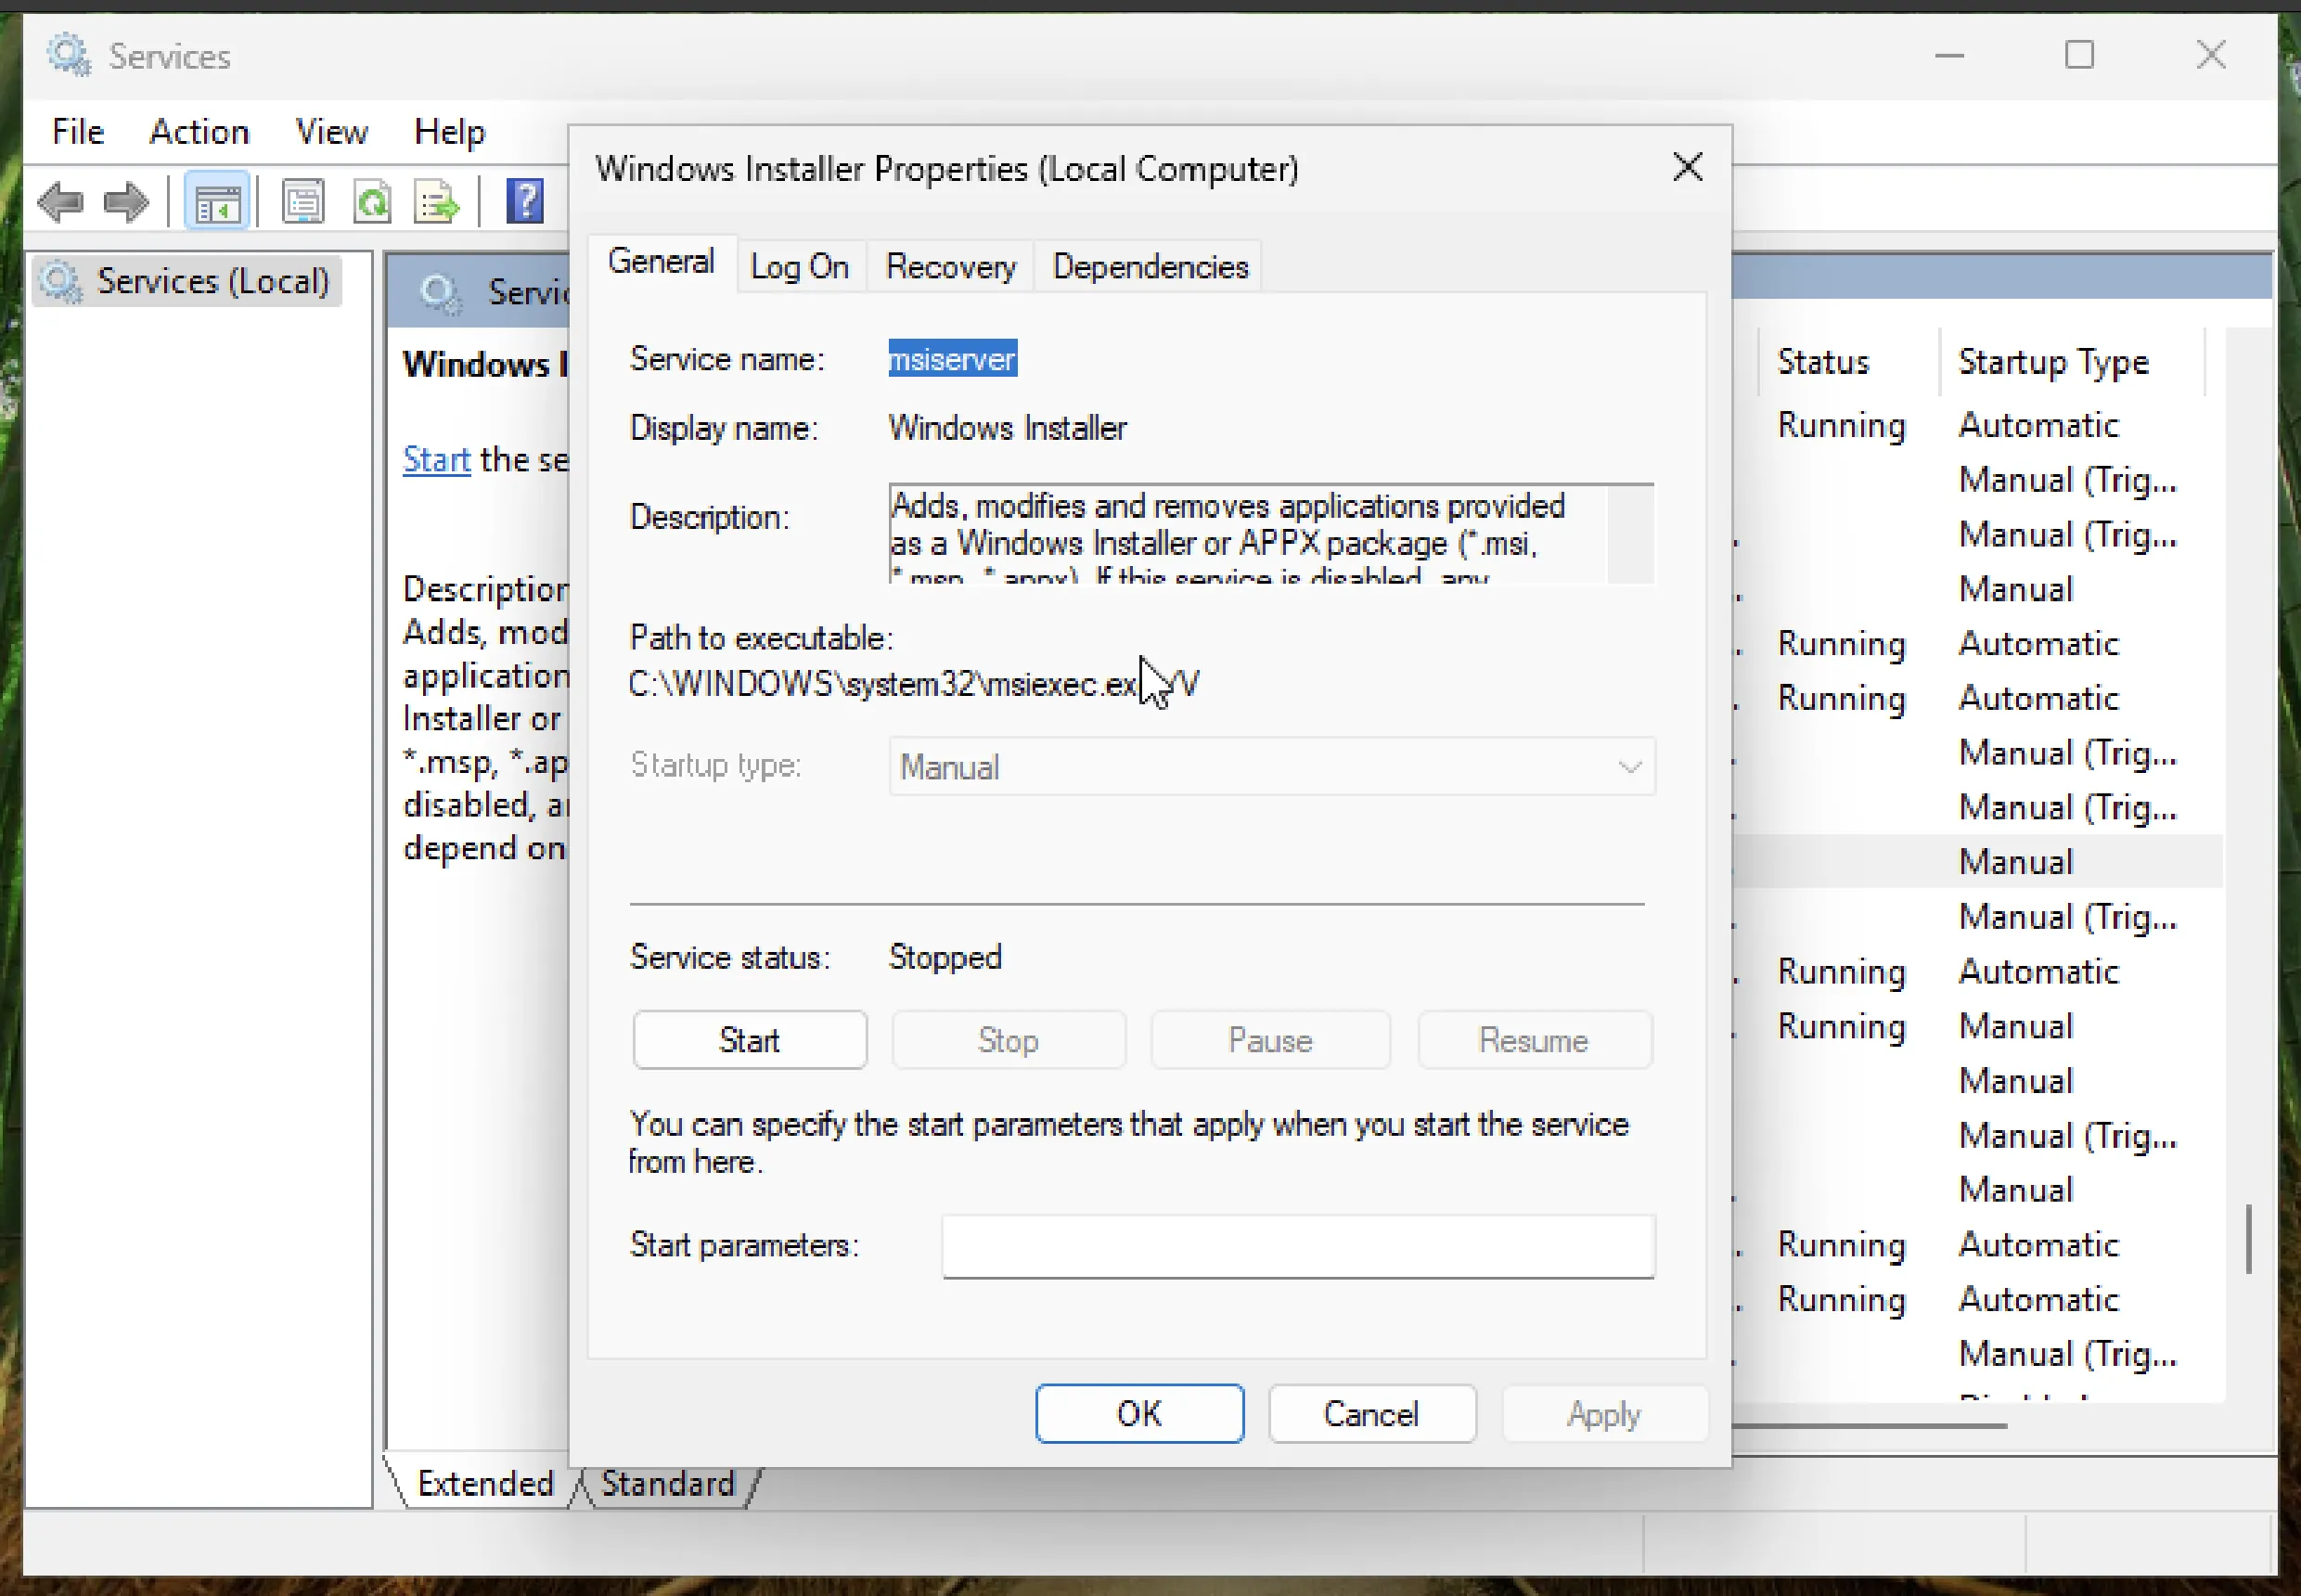Switch to the Log On tab

800,267
